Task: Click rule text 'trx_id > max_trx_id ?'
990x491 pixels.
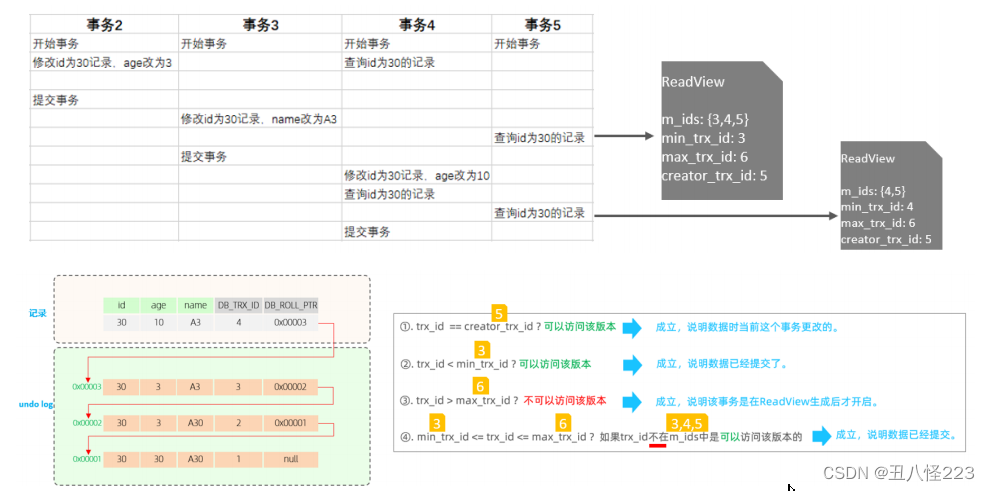Action: point(468,400)
